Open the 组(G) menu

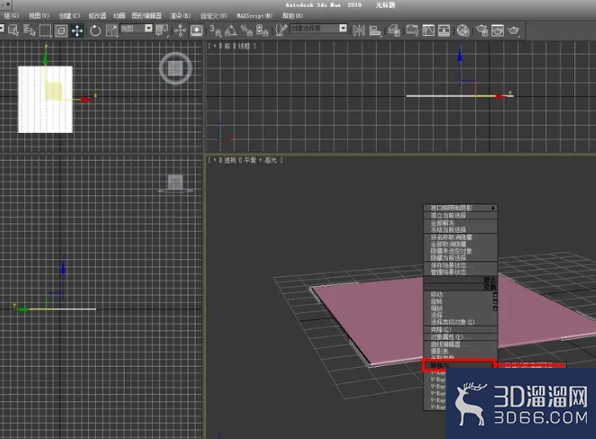pyautogui.click(x=11, y=16)
